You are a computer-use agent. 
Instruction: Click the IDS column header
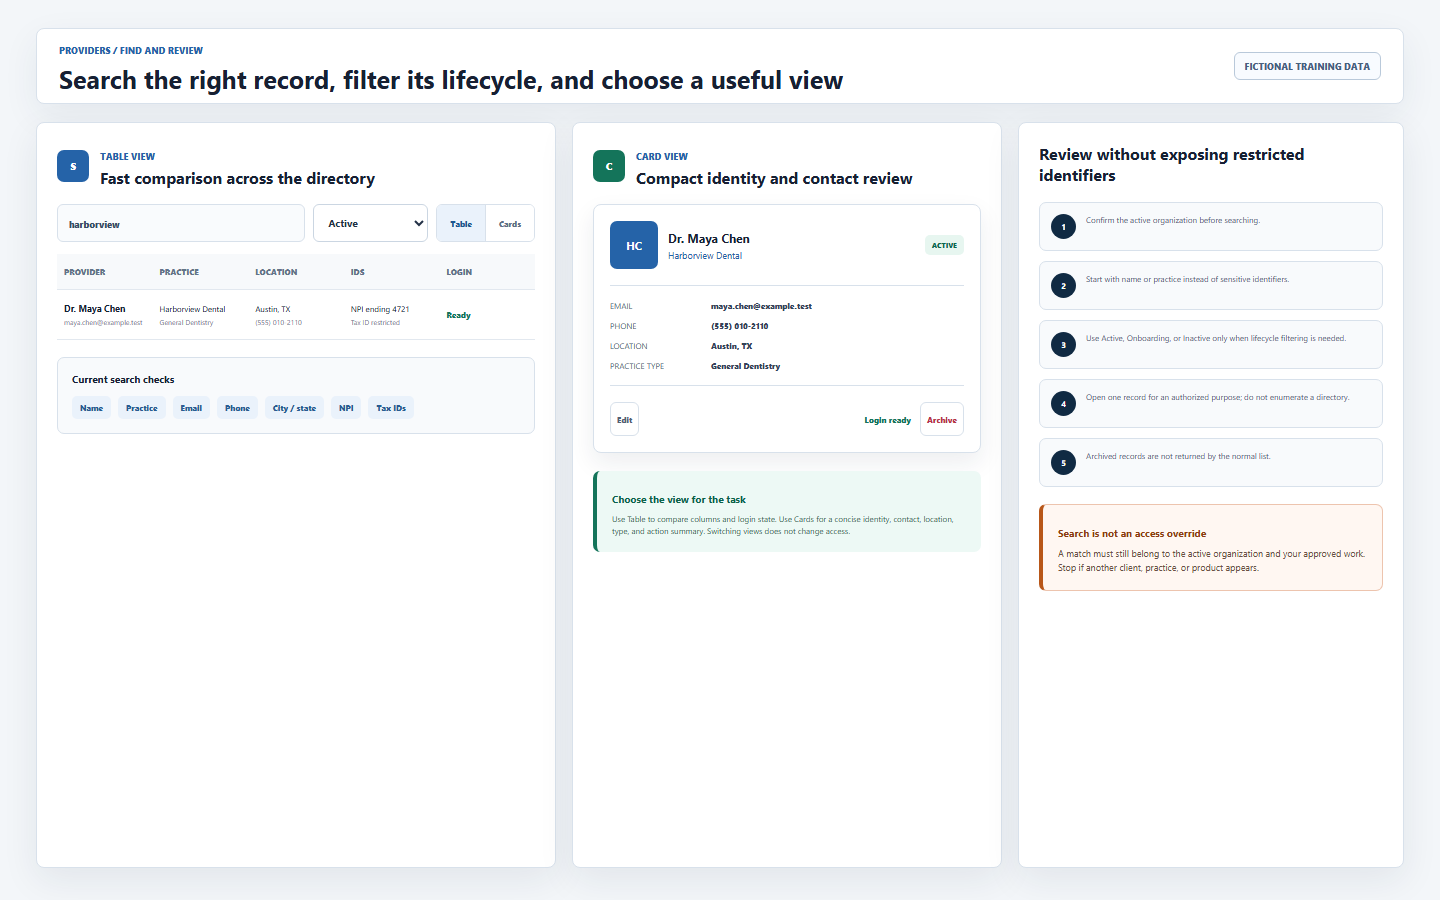point(358,272)
